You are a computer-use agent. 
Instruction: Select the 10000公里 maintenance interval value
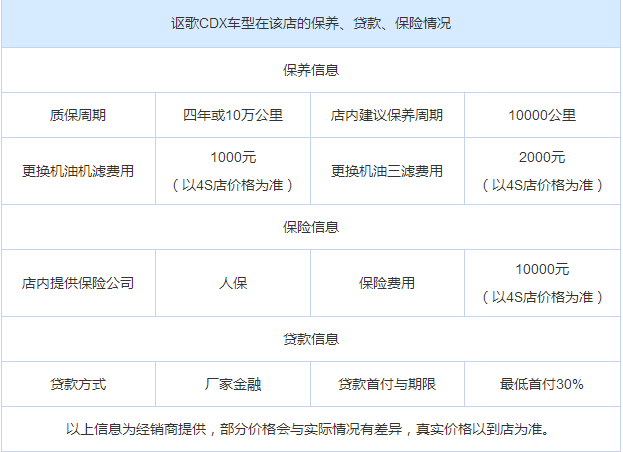(x=542, y=115)
